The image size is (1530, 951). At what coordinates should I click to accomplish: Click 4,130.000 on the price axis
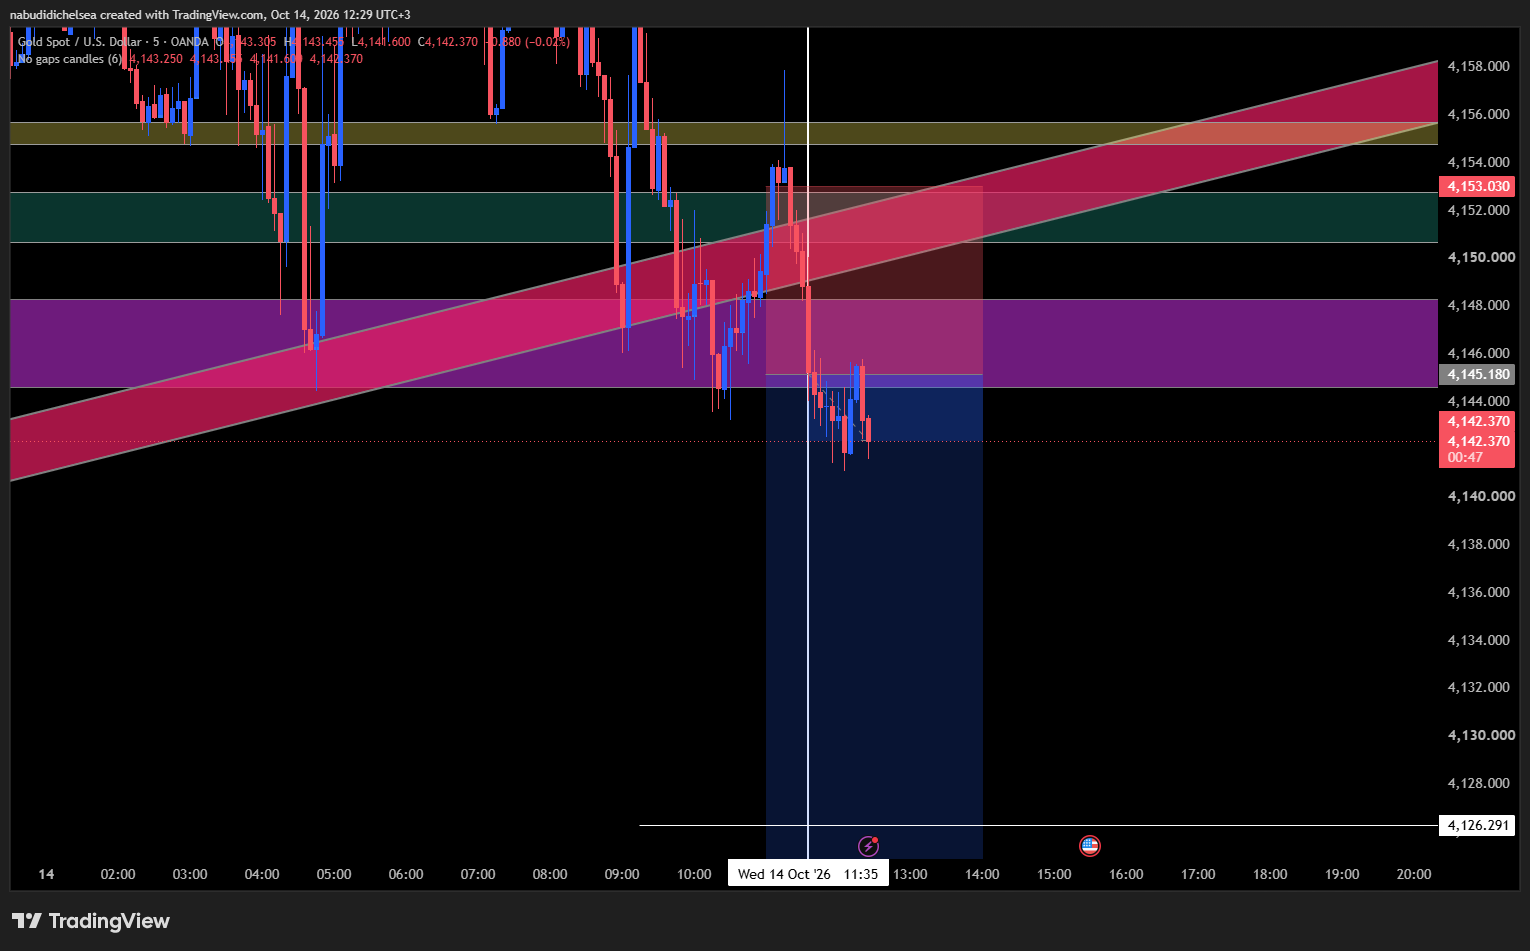click(1481, 735)
